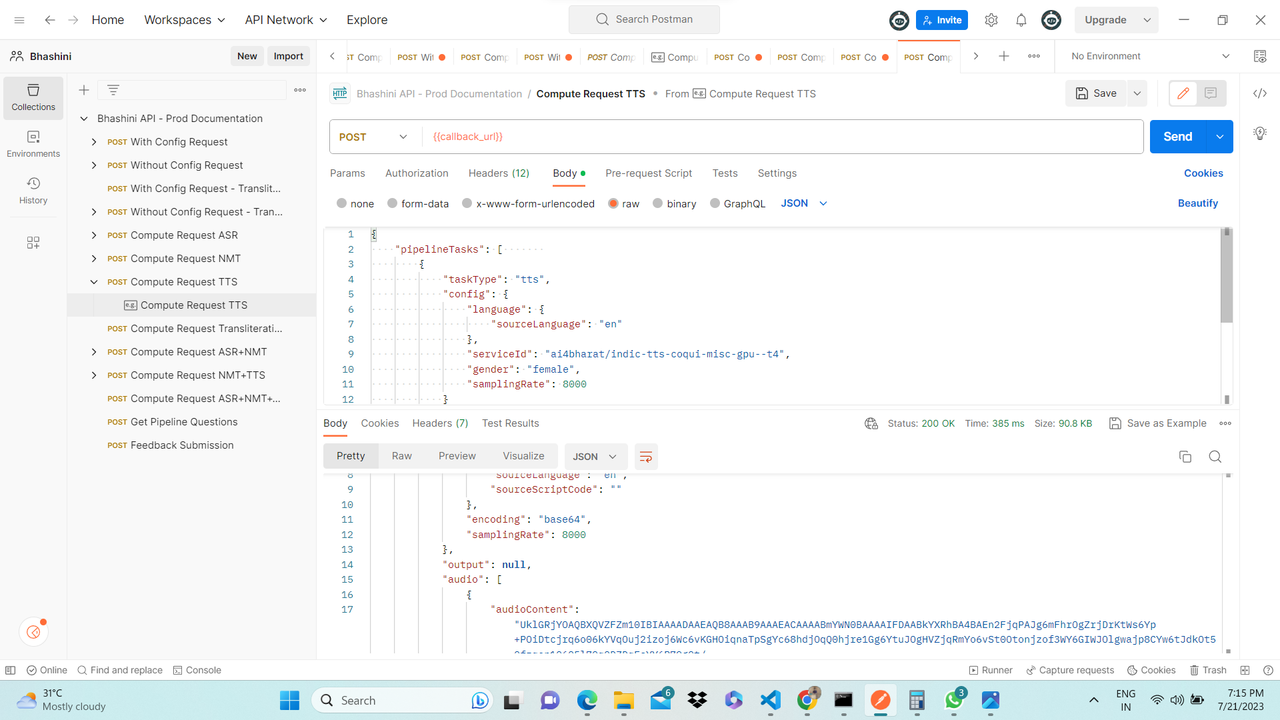
Task: Open the History sidebar panel
Action: click(33, 191)
